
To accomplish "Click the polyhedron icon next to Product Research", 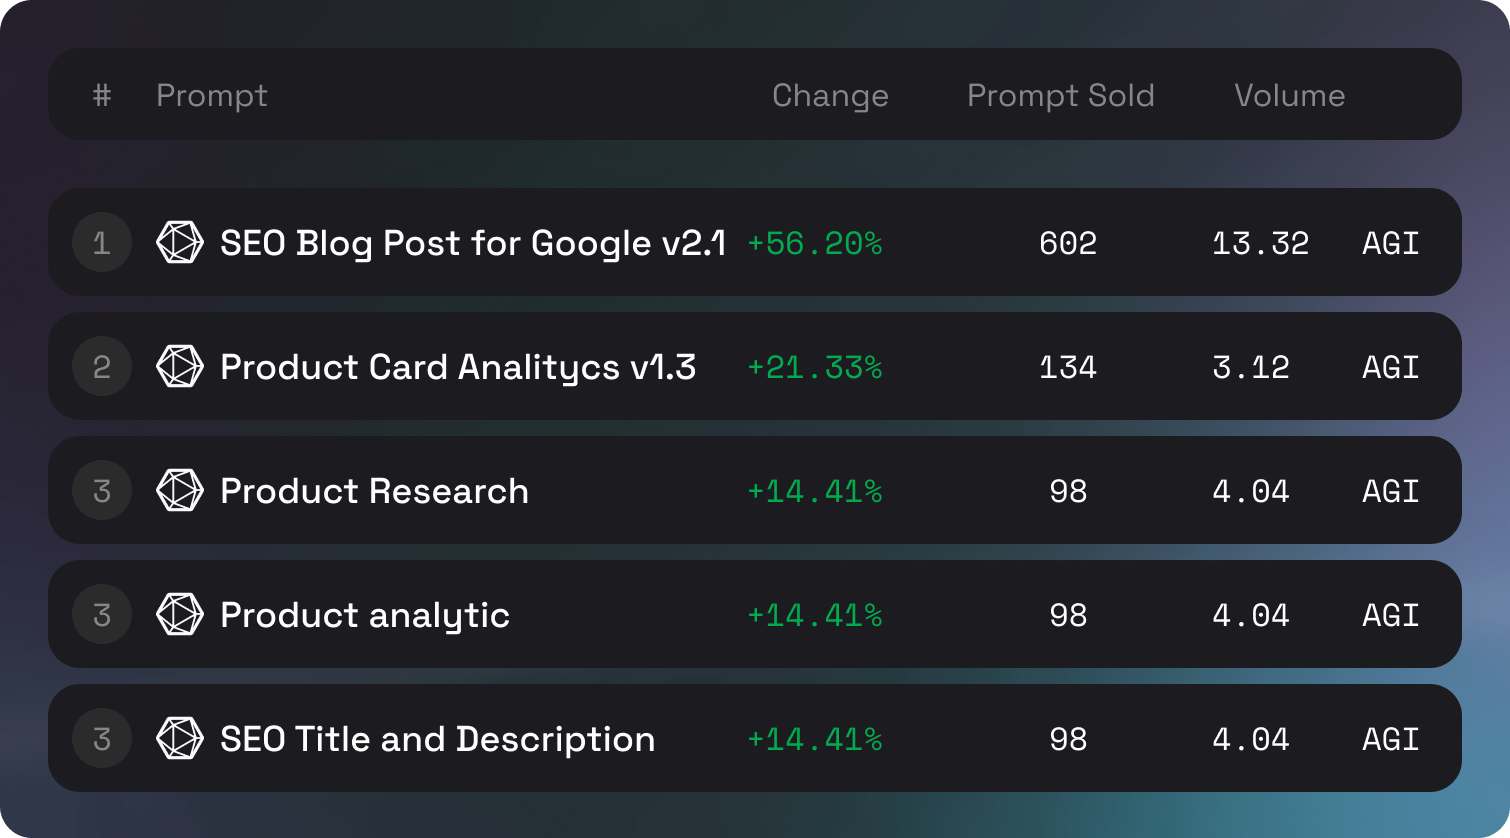I will click(181, 490).
